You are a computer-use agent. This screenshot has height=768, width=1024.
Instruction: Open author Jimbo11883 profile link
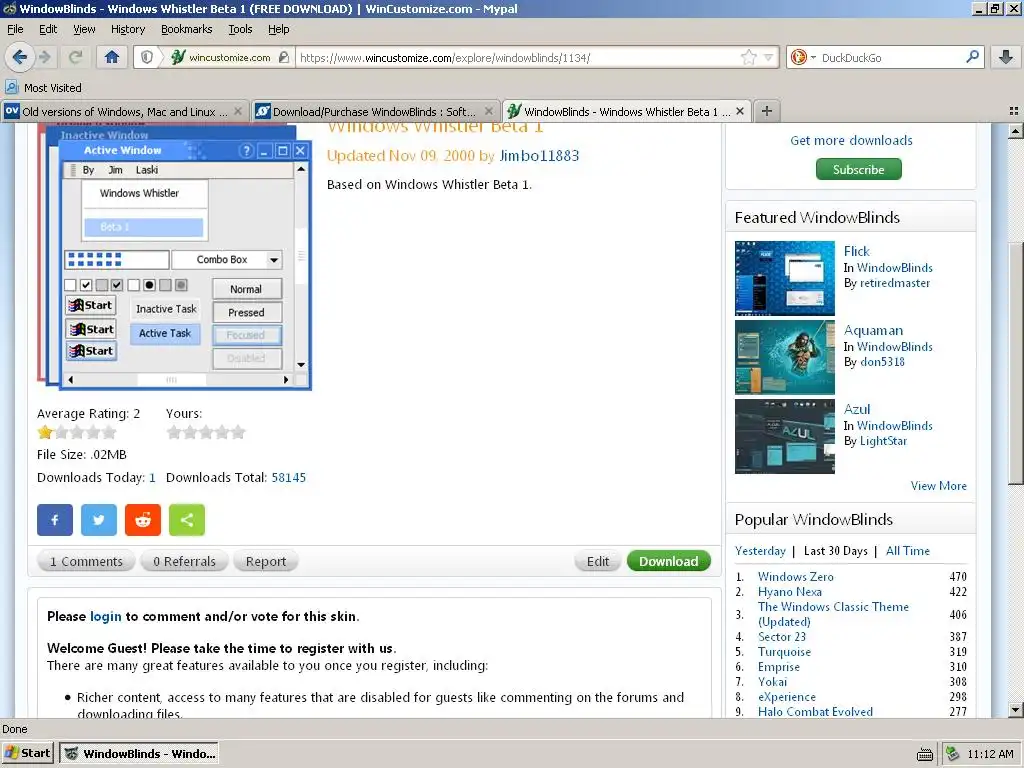(539, 155)
